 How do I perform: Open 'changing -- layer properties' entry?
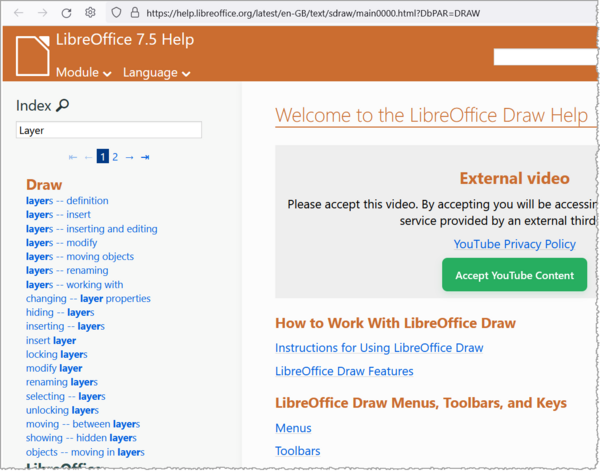[x=88, y=298]
